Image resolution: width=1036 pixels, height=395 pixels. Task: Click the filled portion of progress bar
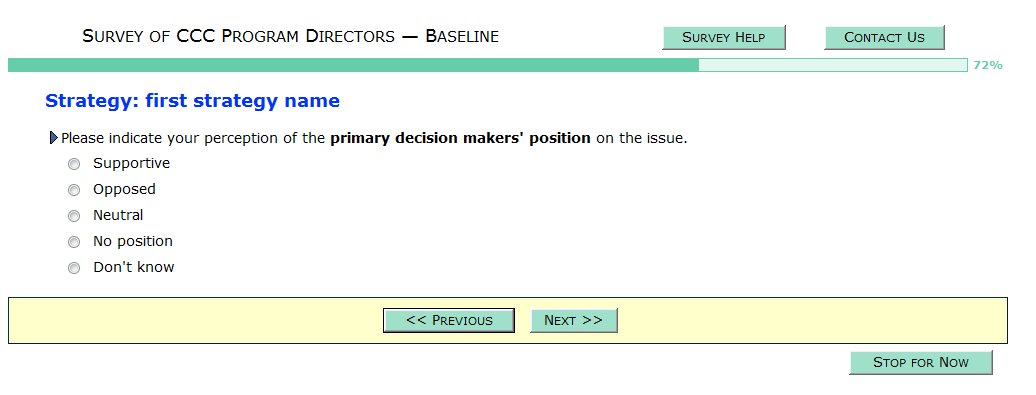(353, 65)
